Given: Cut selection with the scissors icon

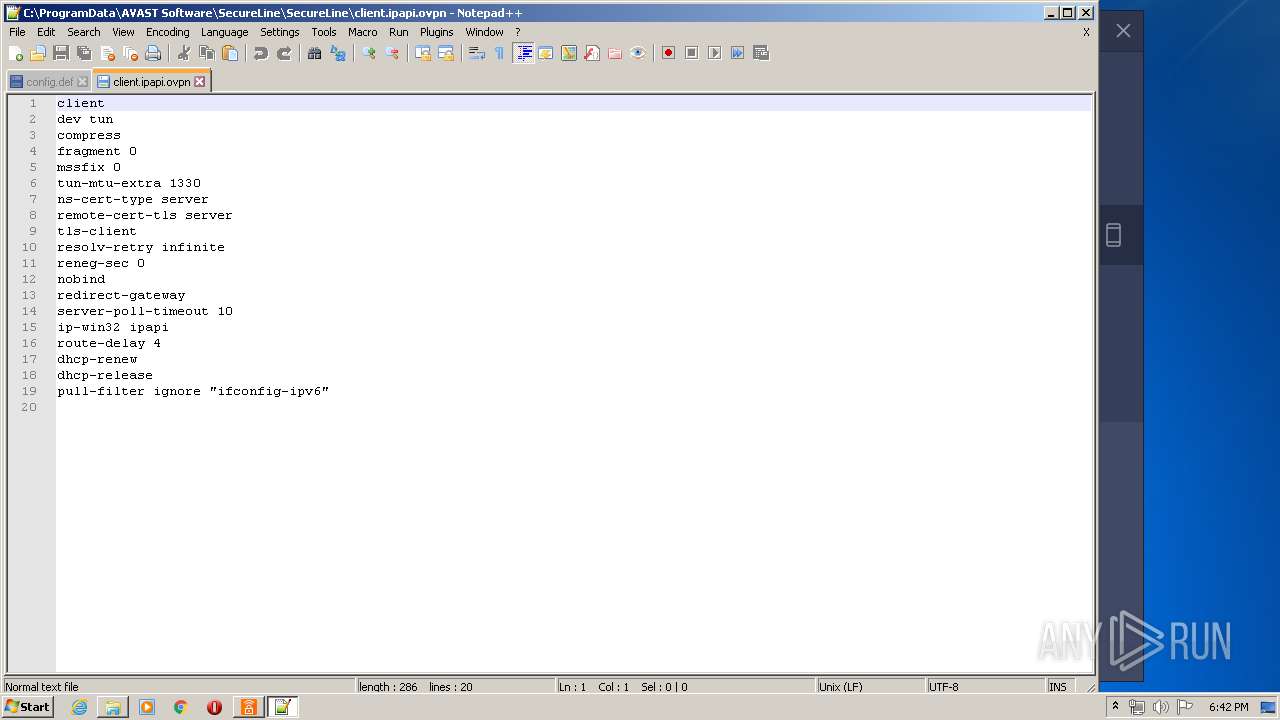Looking at the screenshot, I should pos(184,53).
